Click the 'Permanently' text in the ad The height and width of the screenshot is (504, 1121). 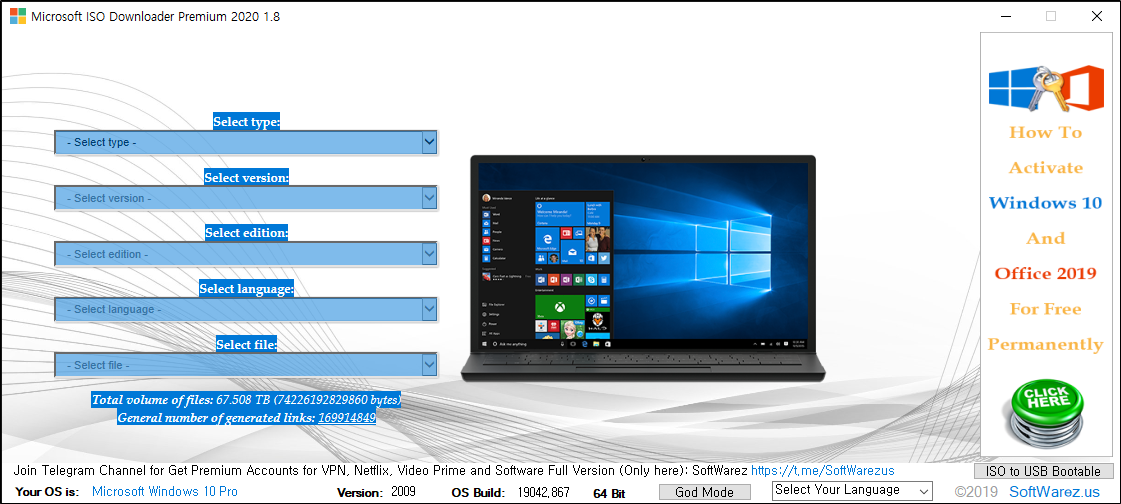tap(1045, 345)
